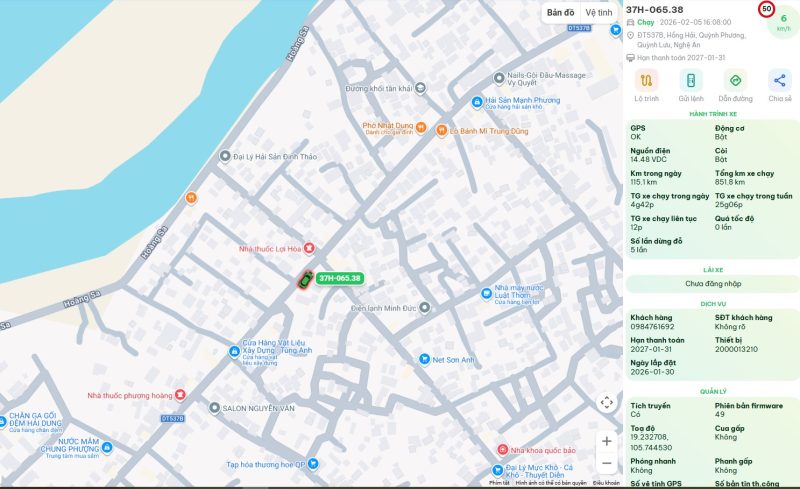800x489 pixels.
Task: Switch to Bản đồ map view
Action: click(561, 13)
